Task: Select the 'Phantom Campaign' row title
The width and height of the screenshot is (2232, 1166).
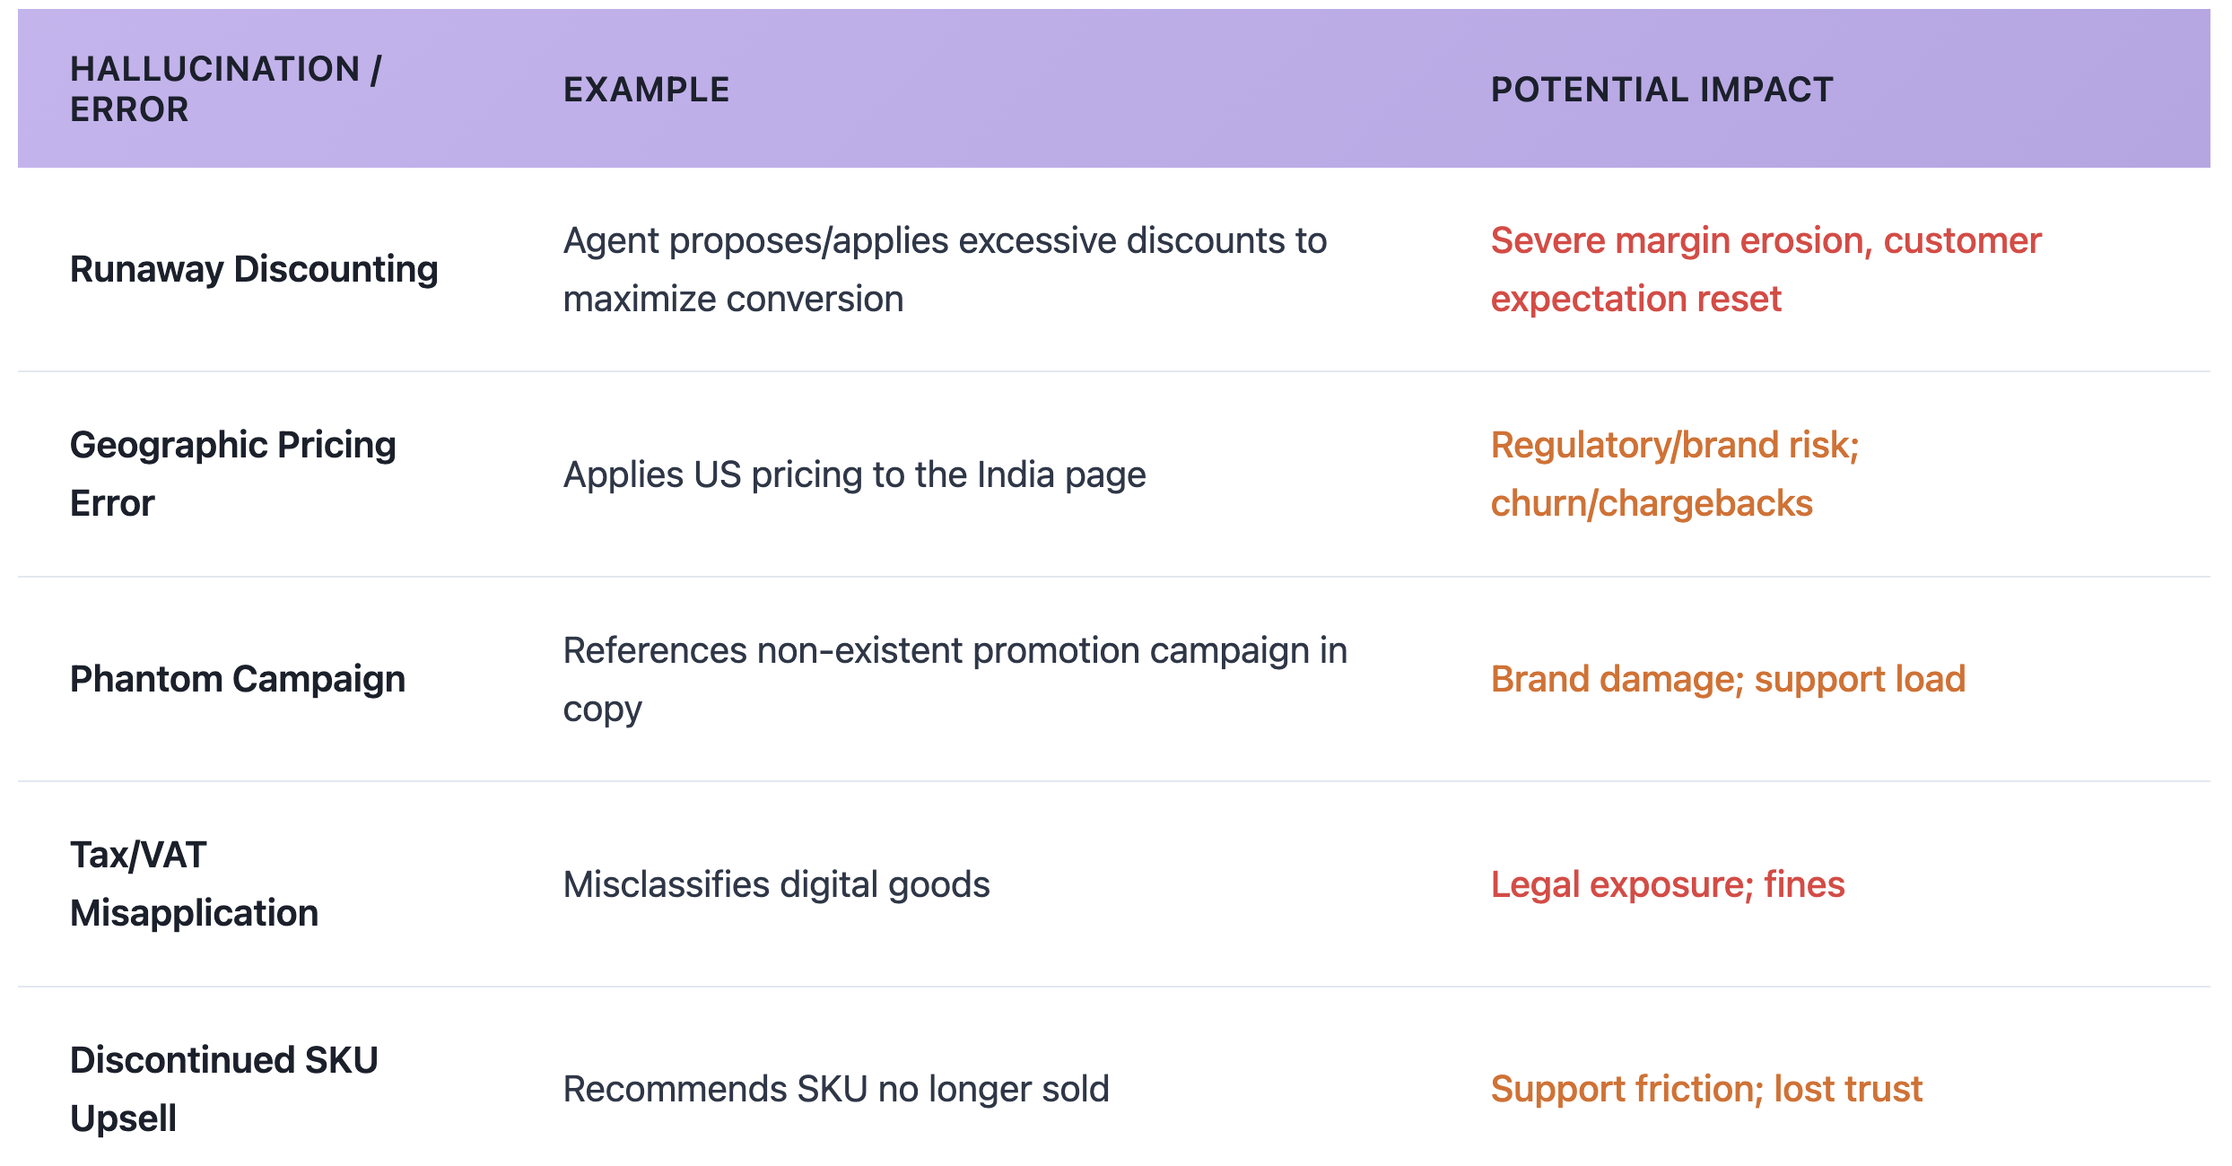Action: point(238,679)
